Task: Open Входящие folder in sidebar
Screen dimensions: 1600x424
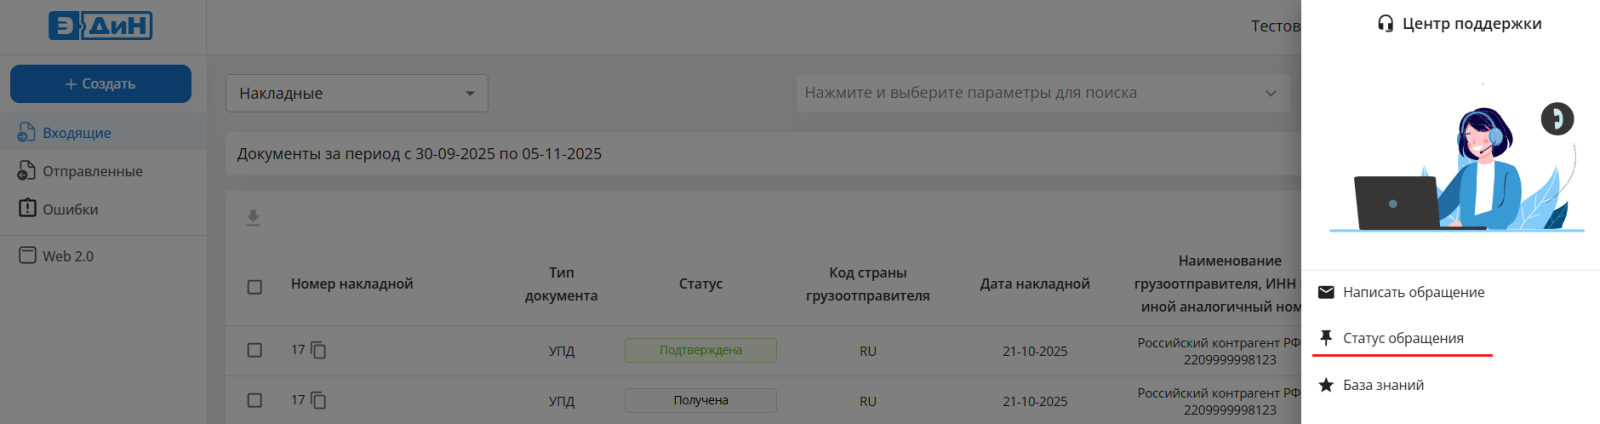Action: (x=77, y=133)
